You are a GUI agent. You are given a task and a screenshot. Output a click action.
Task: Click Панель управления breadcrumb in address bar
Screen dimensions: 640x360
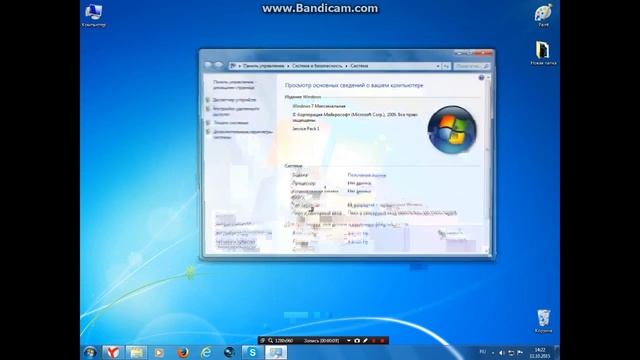point(263,66)
